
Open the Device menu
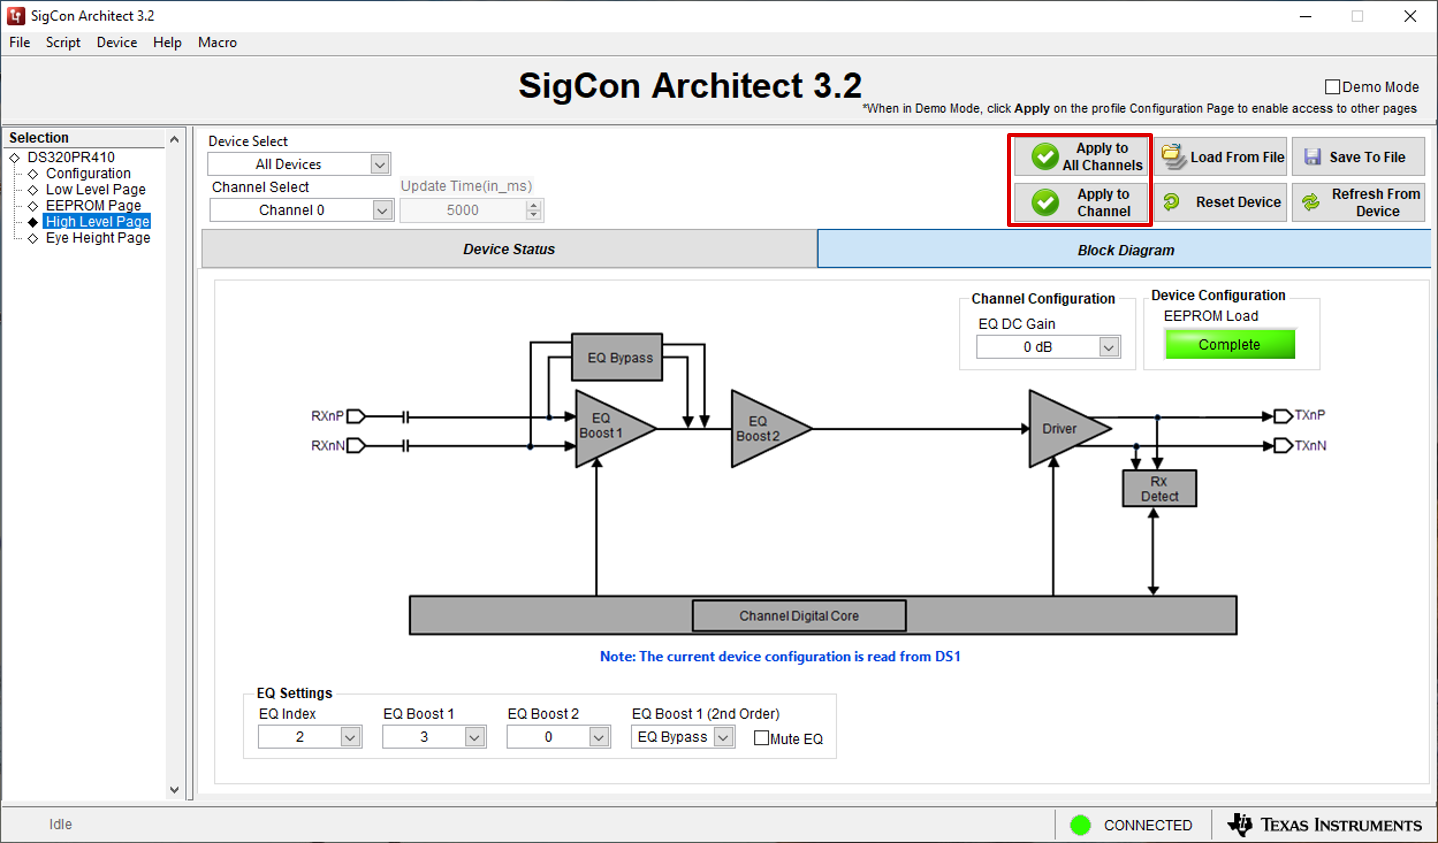coord(117,42)
